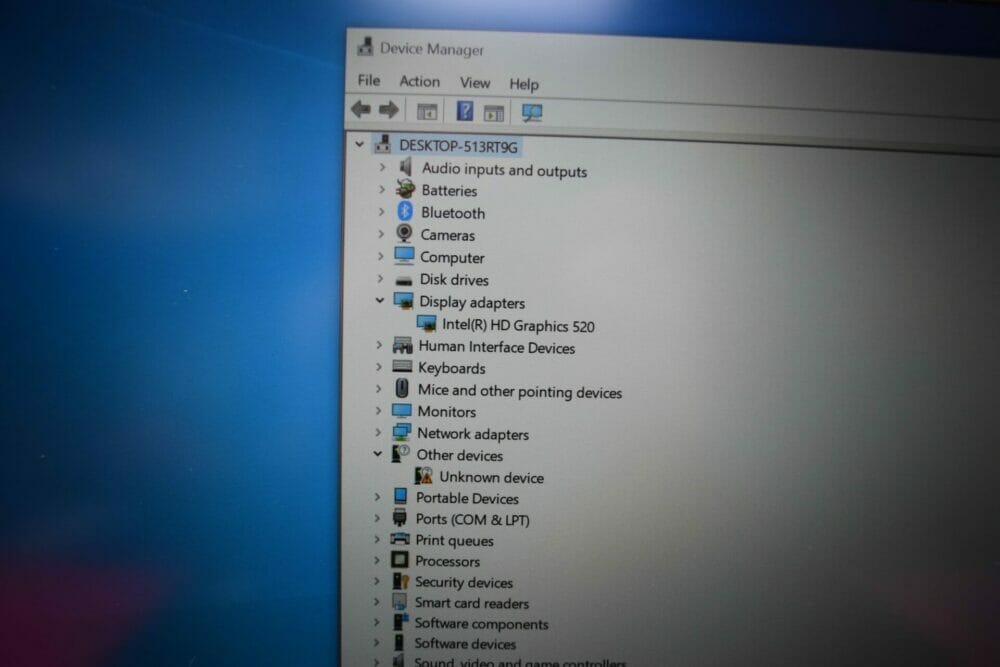This screenshot has width=1000, height=667.
Task: Select the Monitors label
Action: [x=446, y=412]
